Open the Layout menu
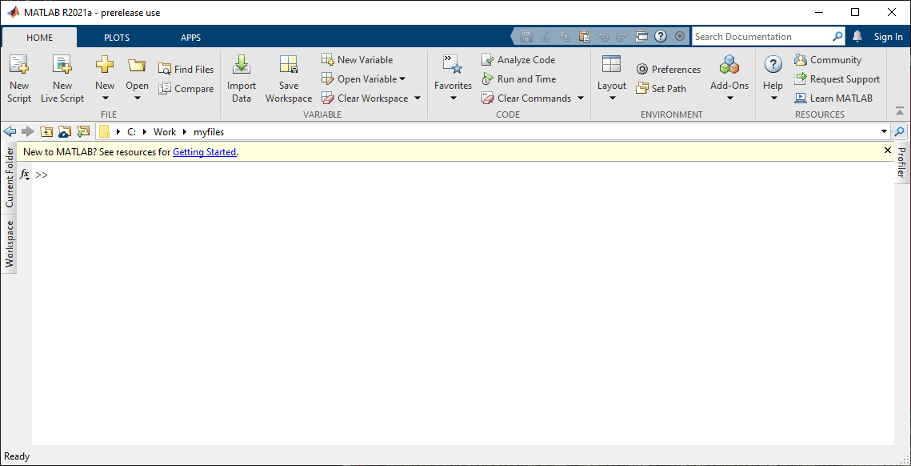 [612, 80]
